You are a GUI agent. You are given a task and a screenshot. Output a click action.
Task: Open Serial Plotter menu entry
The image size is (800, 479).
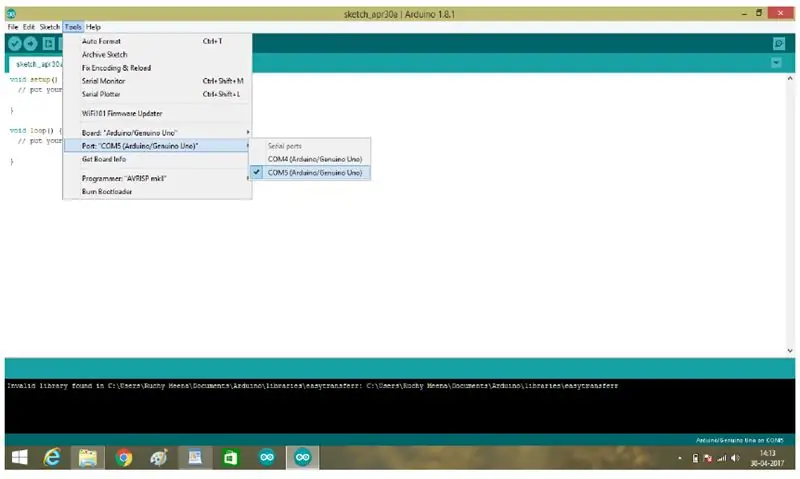click(157, 94)
